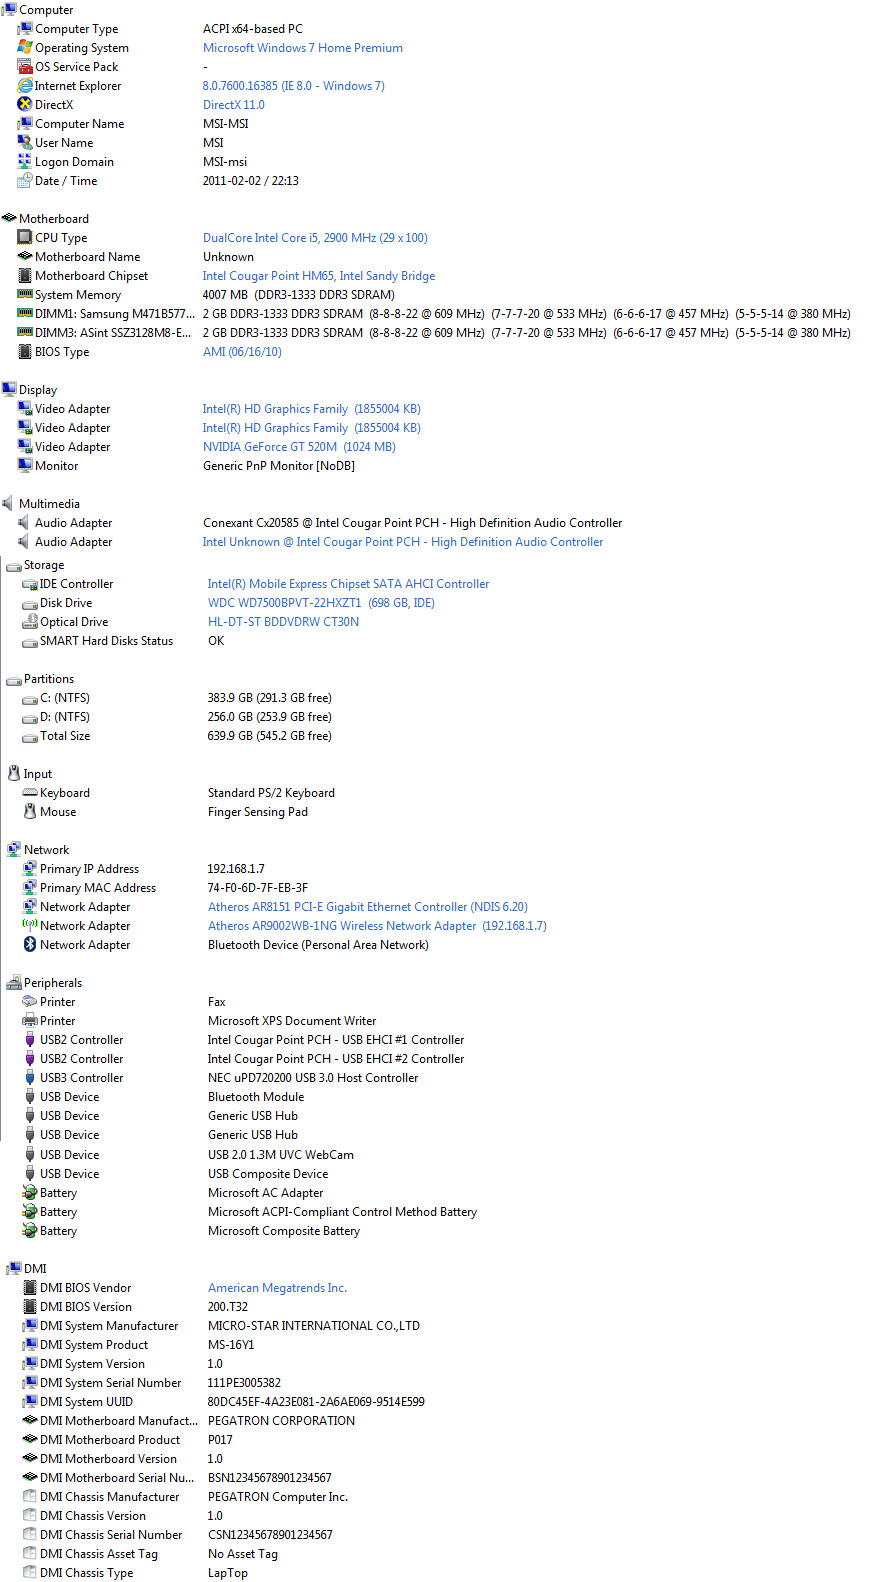Open the AMI (06/16/10) BIOS link
Viewport: 869px width, 1582px height.
pos(242,352)
